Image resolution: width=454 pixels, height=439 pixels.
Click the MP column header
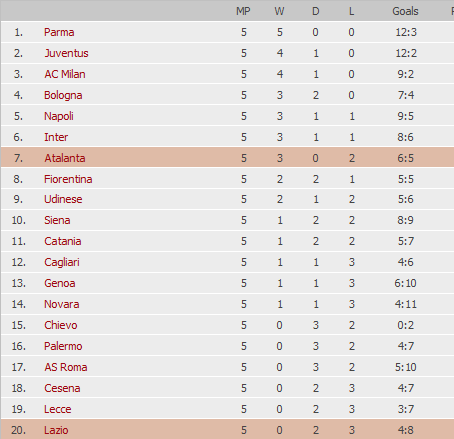[243, 11]
